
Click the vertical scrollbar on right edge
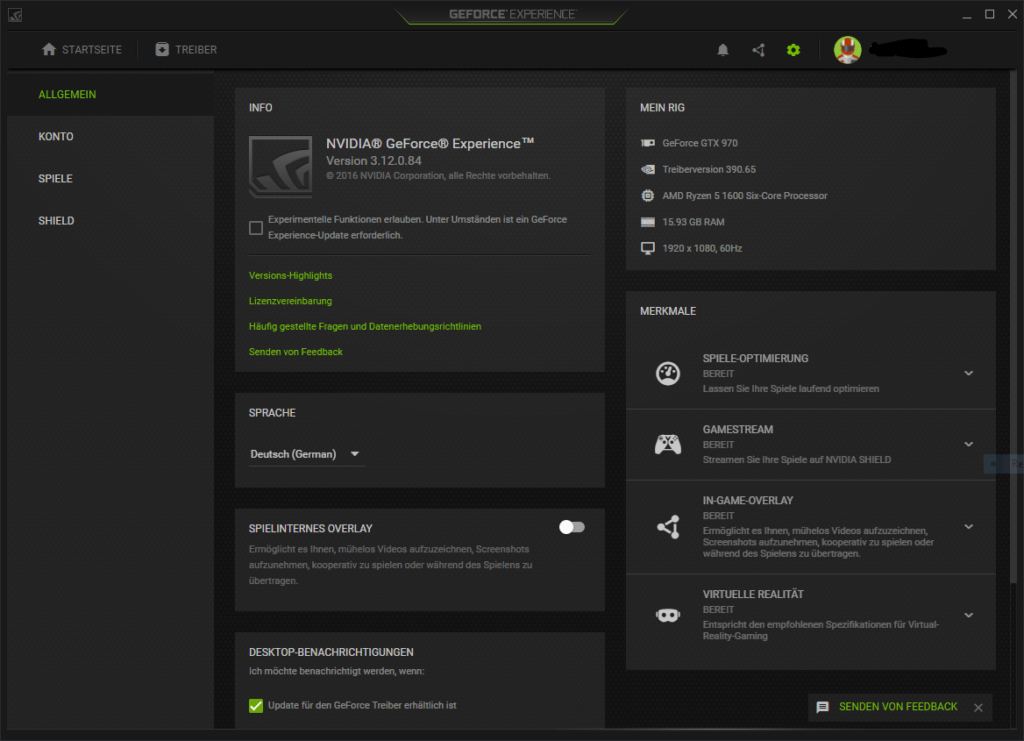[x=1013, y=326]
